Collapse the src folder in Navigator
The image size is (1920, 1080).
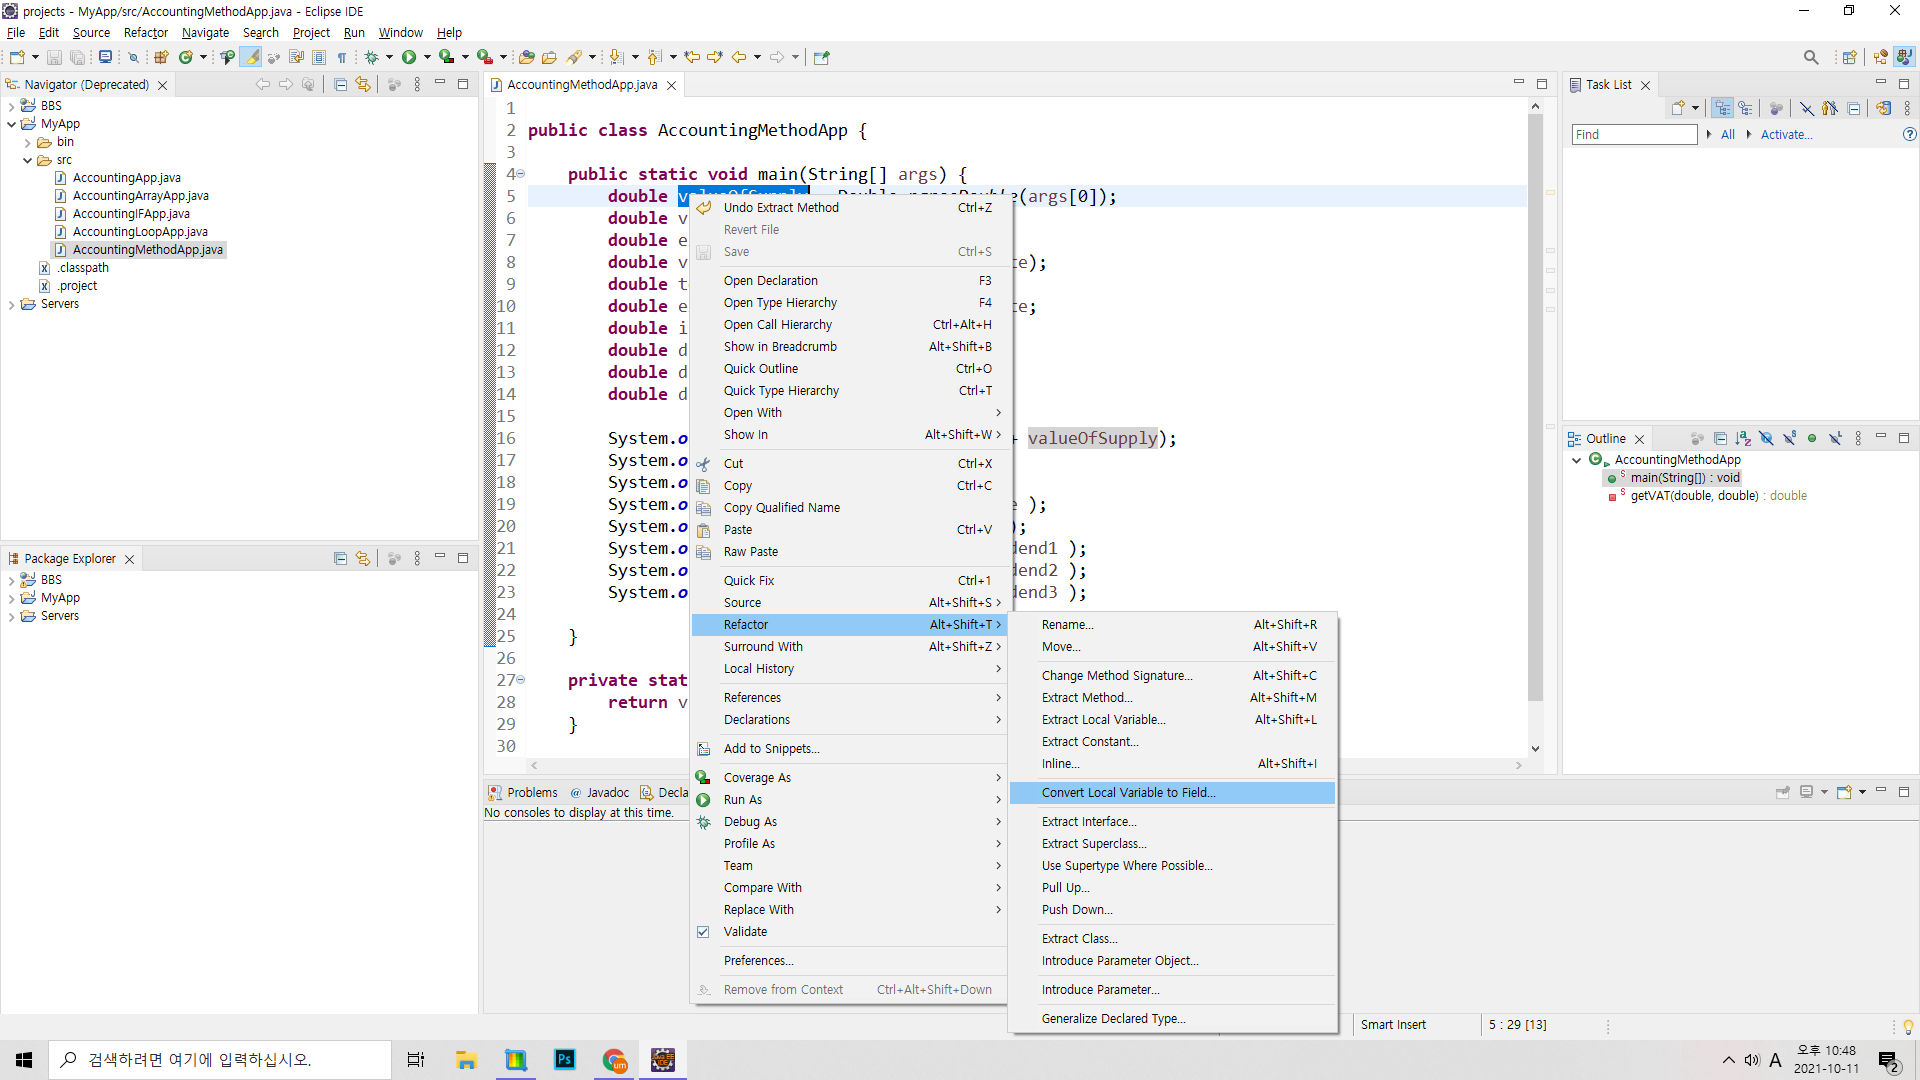(x=28, y=160)
